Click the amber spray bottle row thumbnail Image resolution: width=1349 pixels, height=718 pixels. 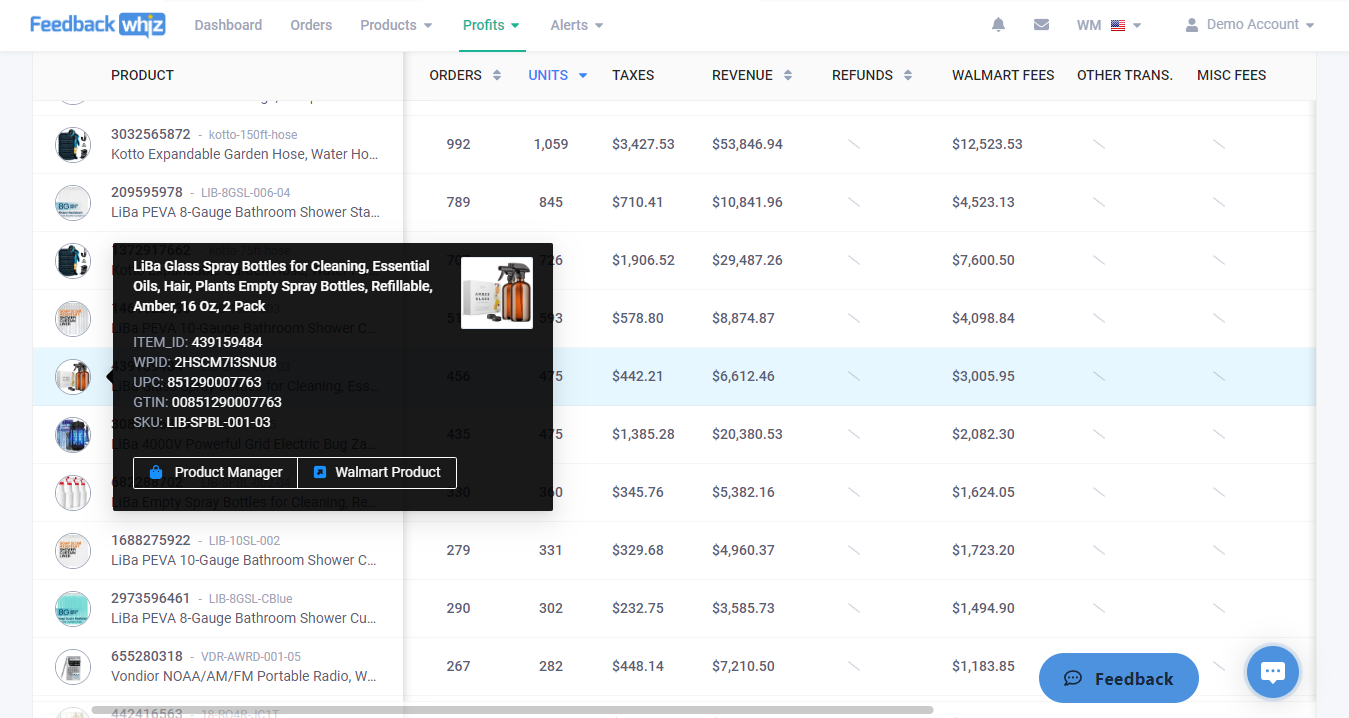coord(73,376)
